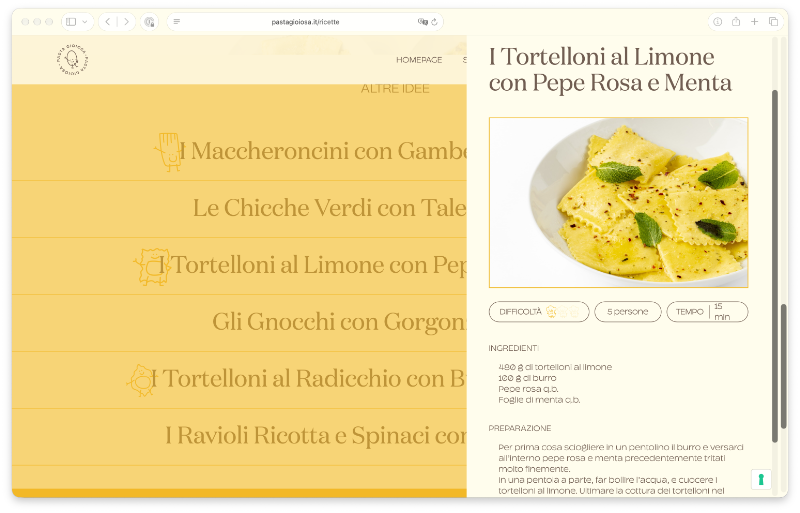Toggle the Safari sidebar button
Screen dimensions: 800x513
[71, 22]
